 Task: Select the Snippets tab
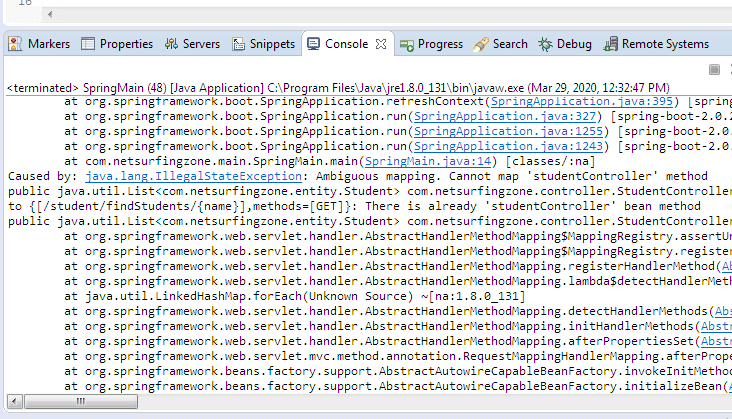pos(264,44)
